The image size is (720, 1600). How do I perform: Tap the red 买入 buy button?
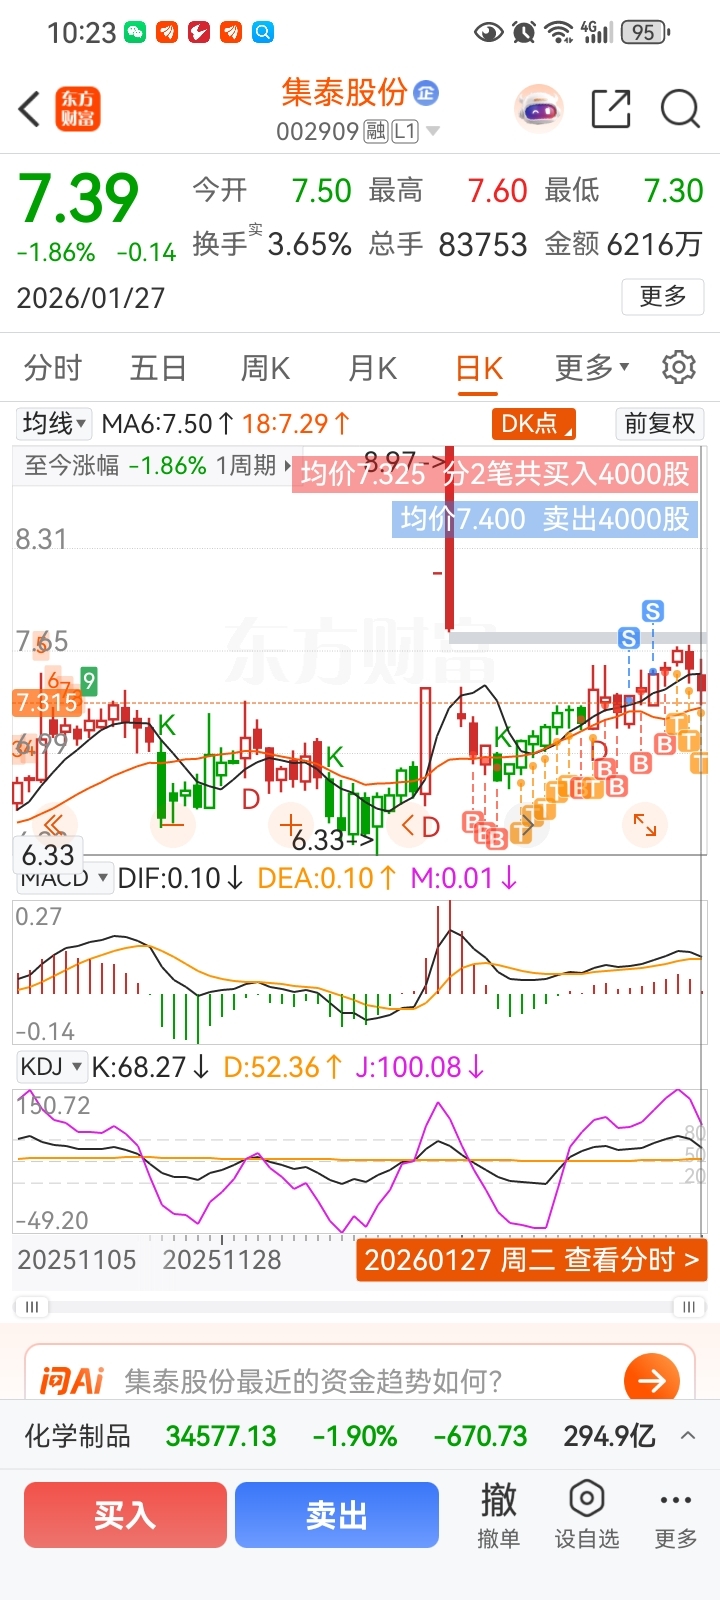[125, 1515]
